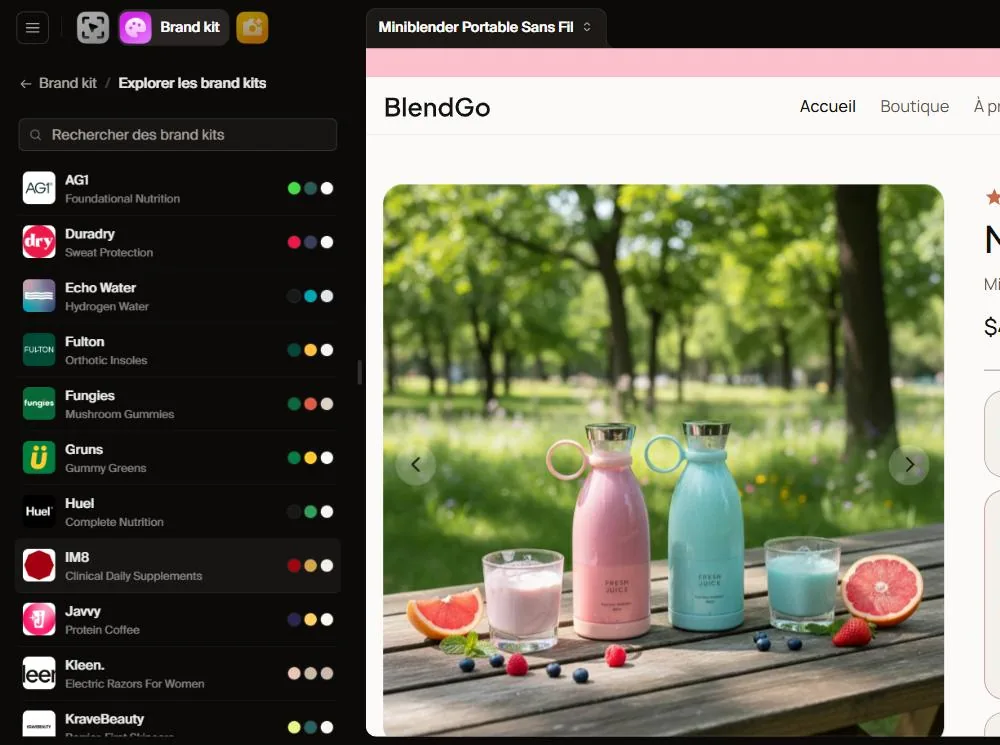Go back using the arrow beside Brand kit
The width and height of the screenshot is (1000, 745).
26,84
